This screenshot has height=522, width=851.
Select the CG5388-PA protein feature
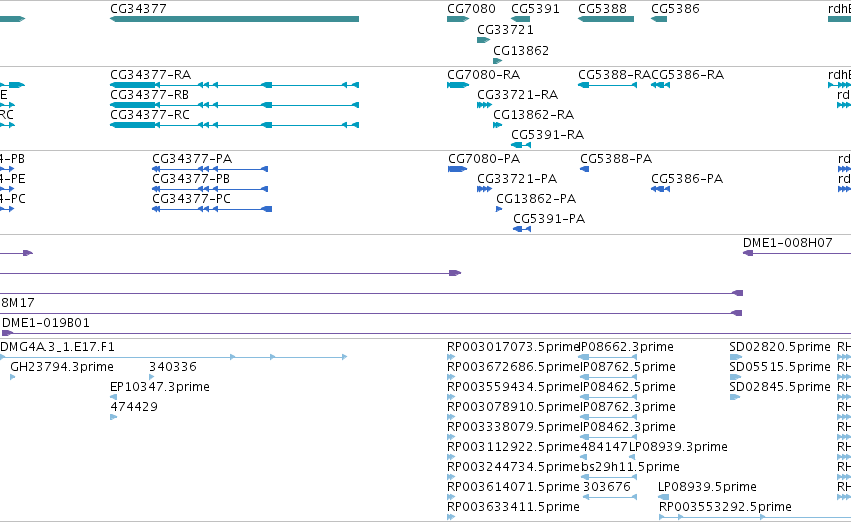click(585, 169)
